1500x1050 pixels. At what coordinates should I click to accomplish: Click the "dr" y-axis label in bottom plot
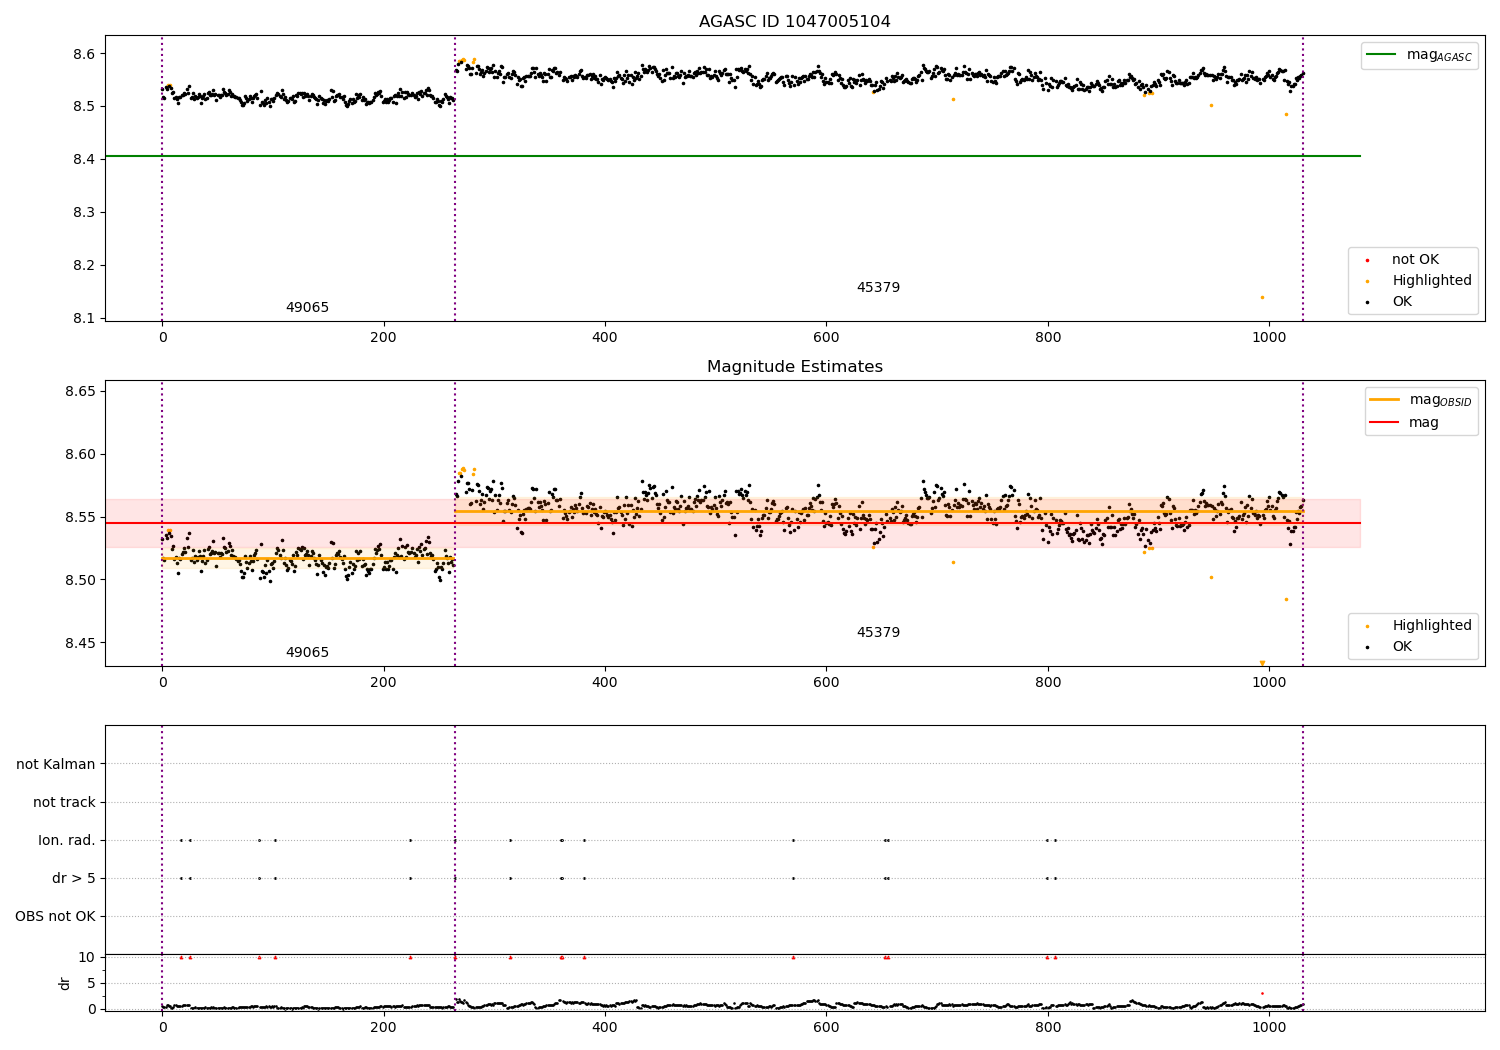click(65, 983)
